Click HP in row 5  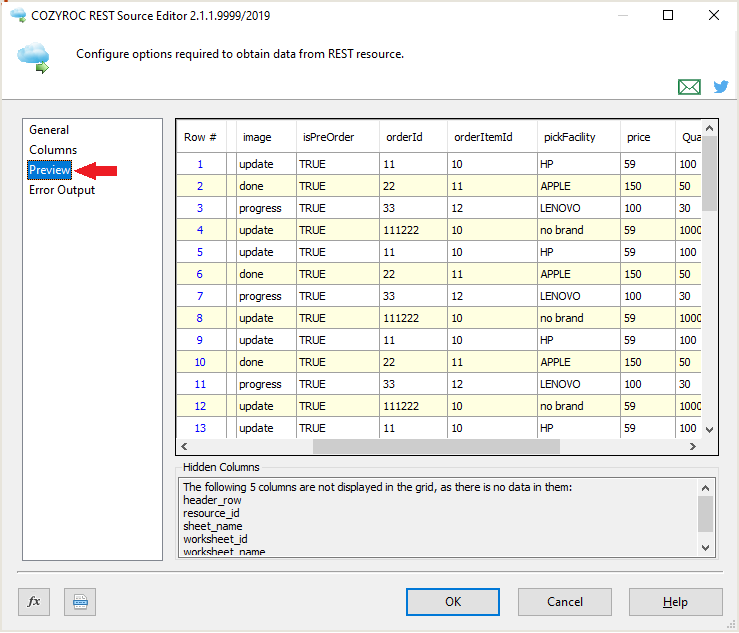tap(579, 252)
